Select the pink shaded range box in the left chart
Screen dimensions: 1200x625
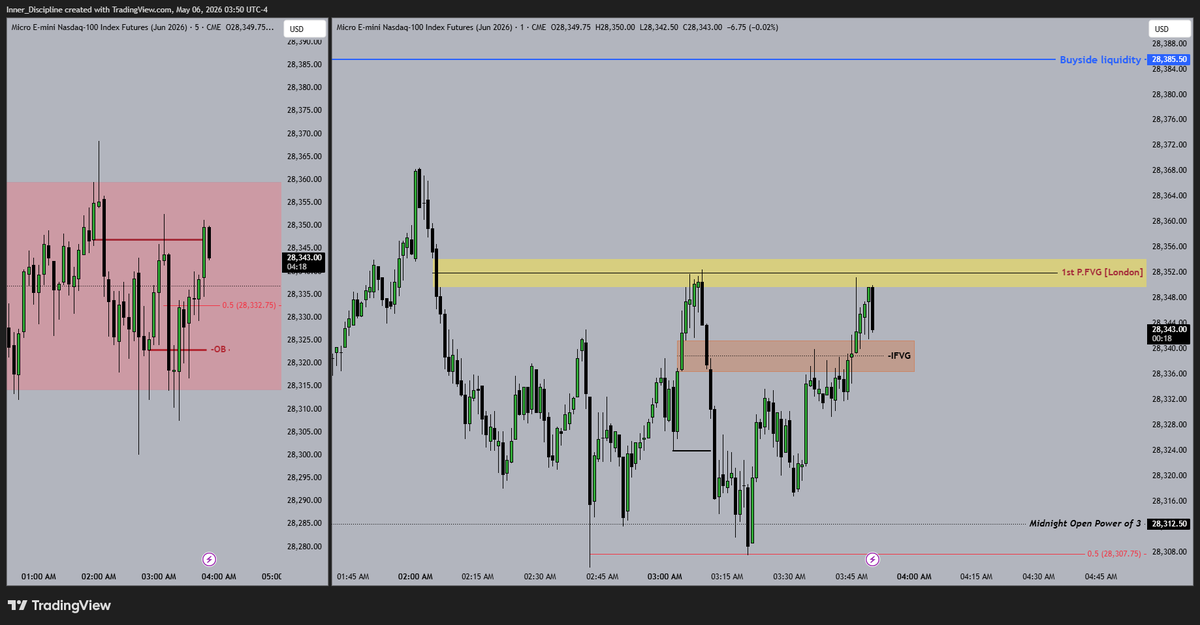click(144, 285)
